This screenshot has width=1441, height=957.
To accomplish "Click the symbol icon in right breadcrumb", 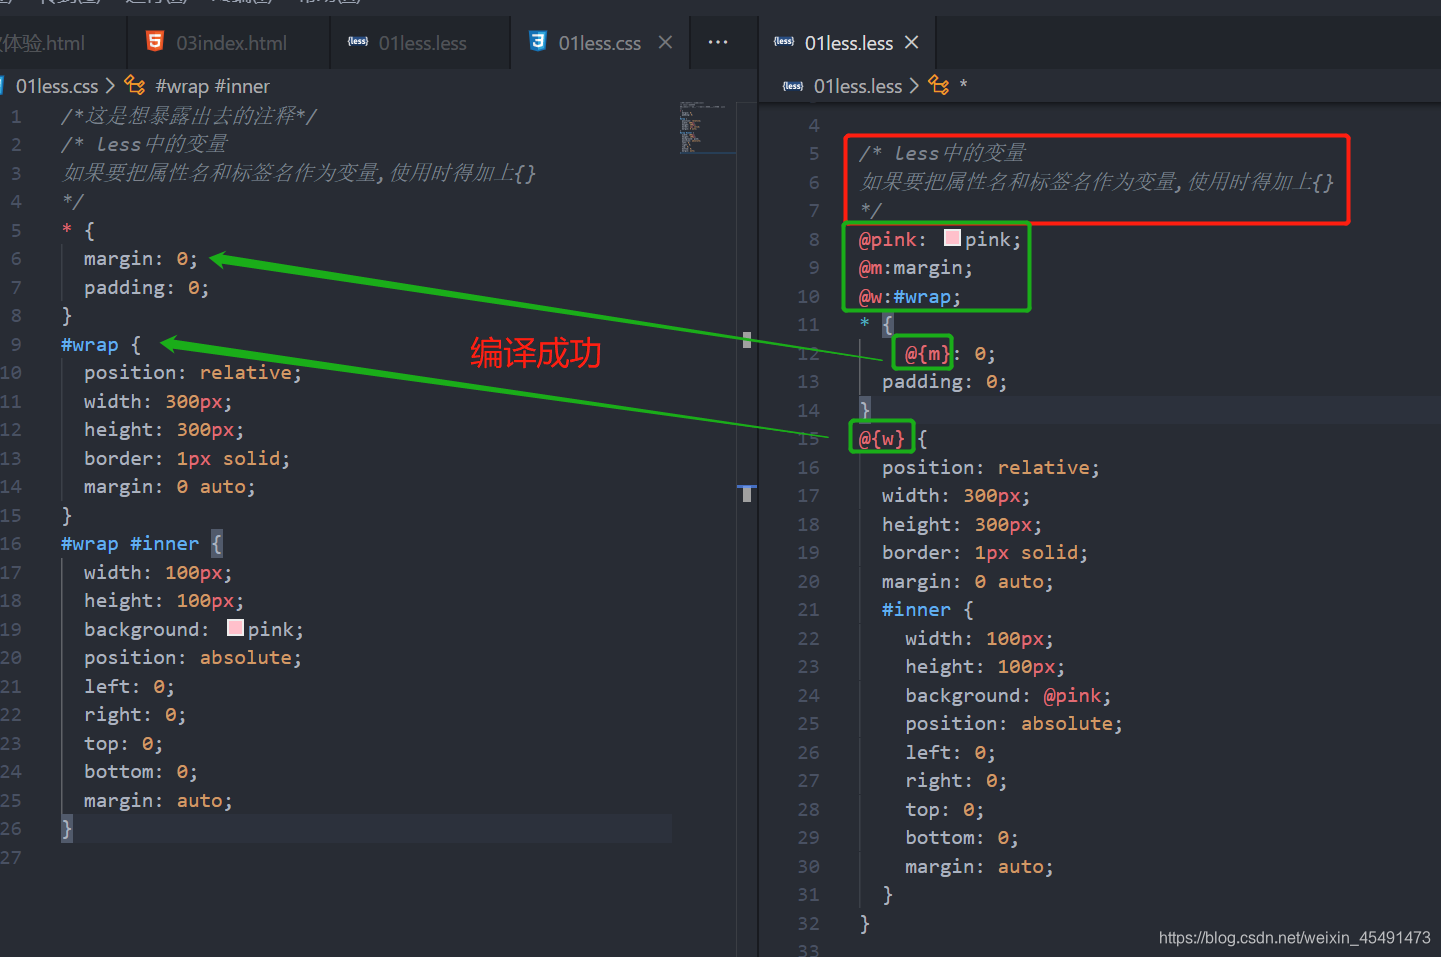I will coord(939,85).
